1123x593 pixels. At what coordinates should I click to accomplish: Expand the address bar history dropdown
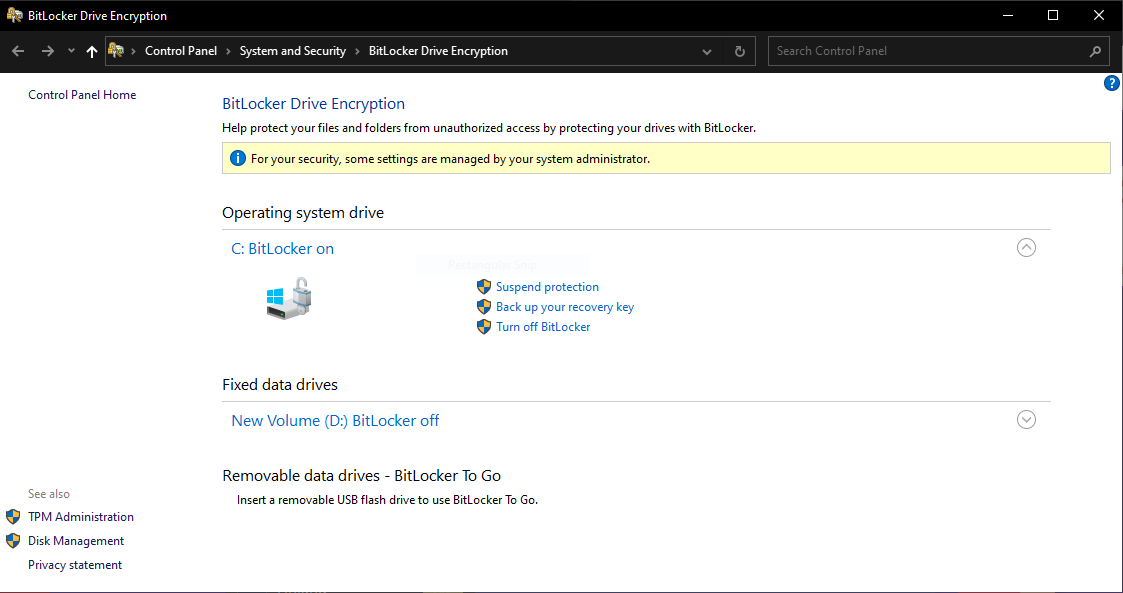tap(707, 52)
